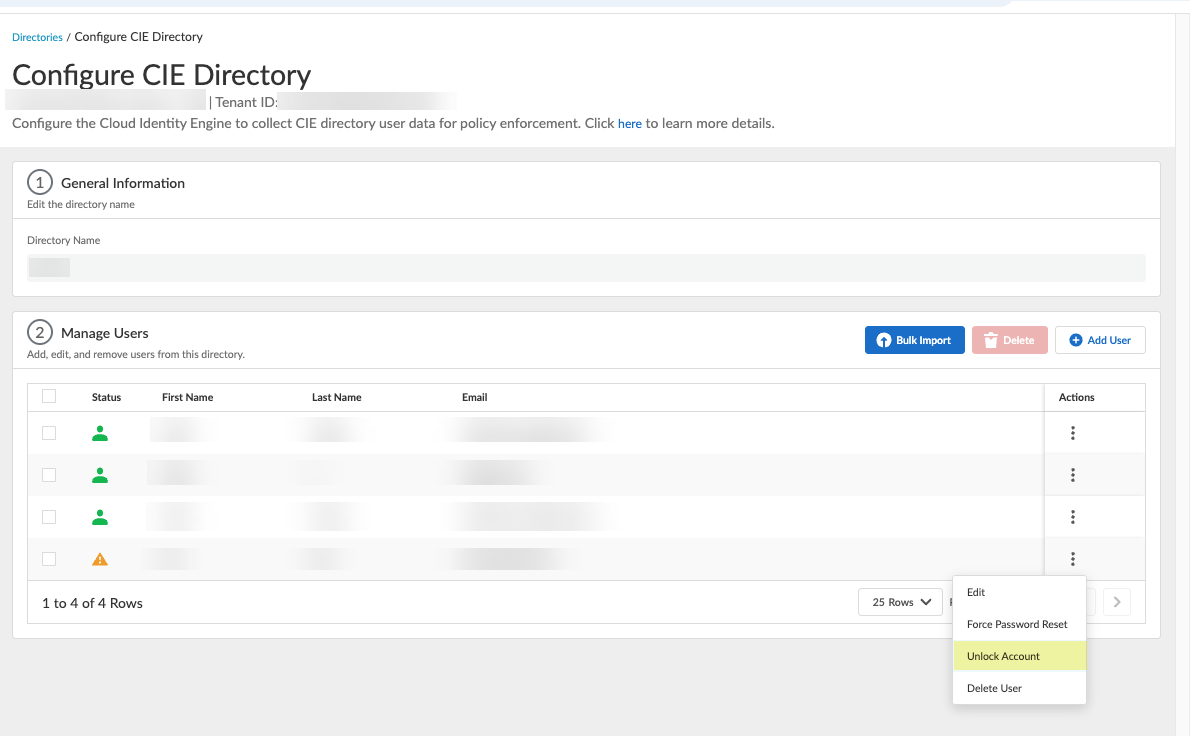This screenshot has width=1190, height=736.
Task: Click the orange warning status icon
Action: pyautogui.click(x=99, y=559)
